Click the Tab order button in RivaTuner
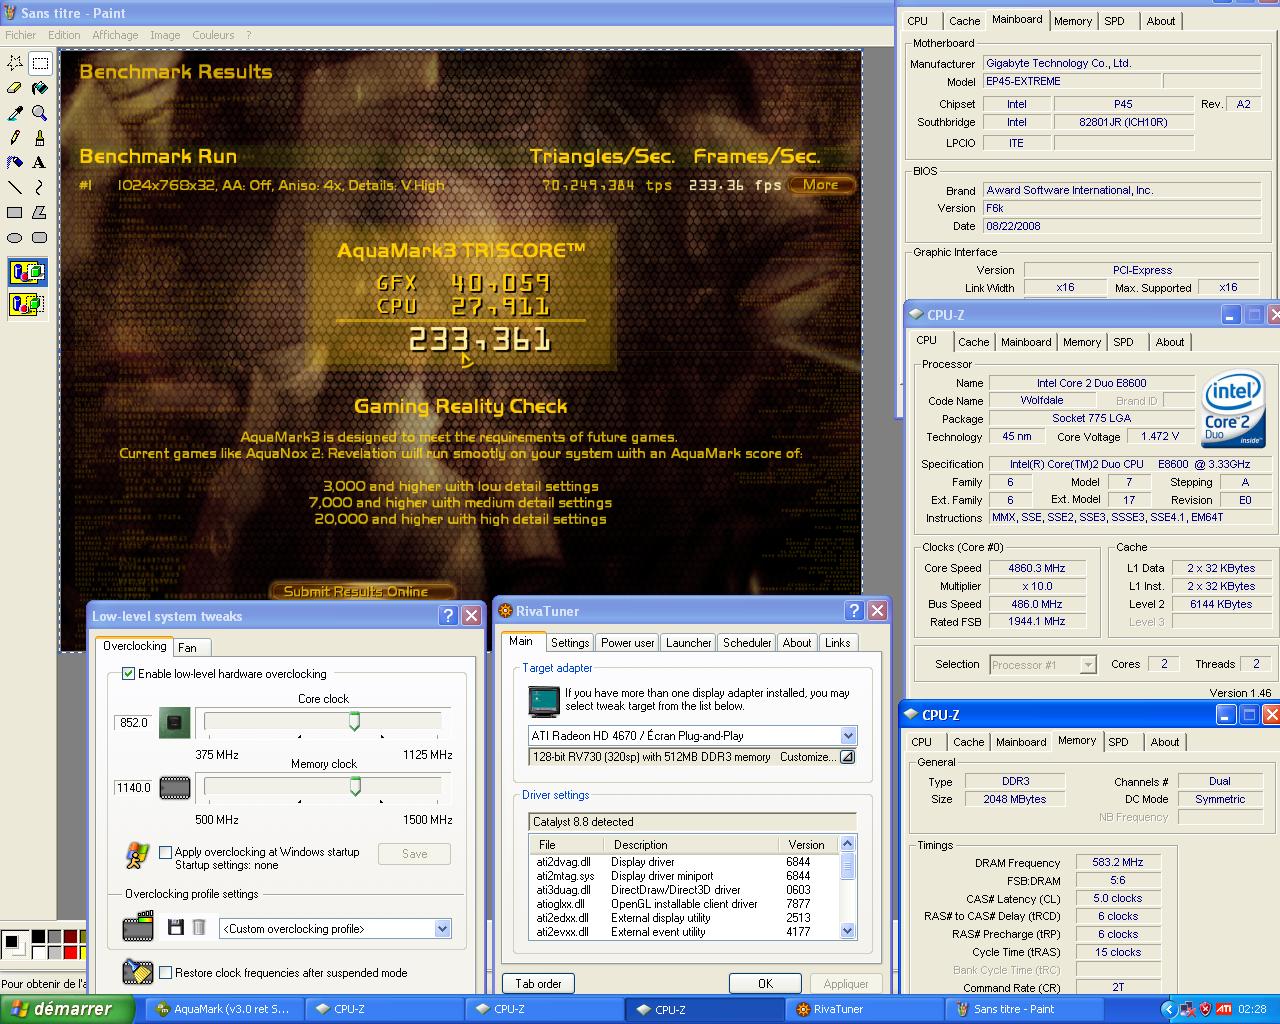Screen dimensions: 1280x1024 click(538, 984)
